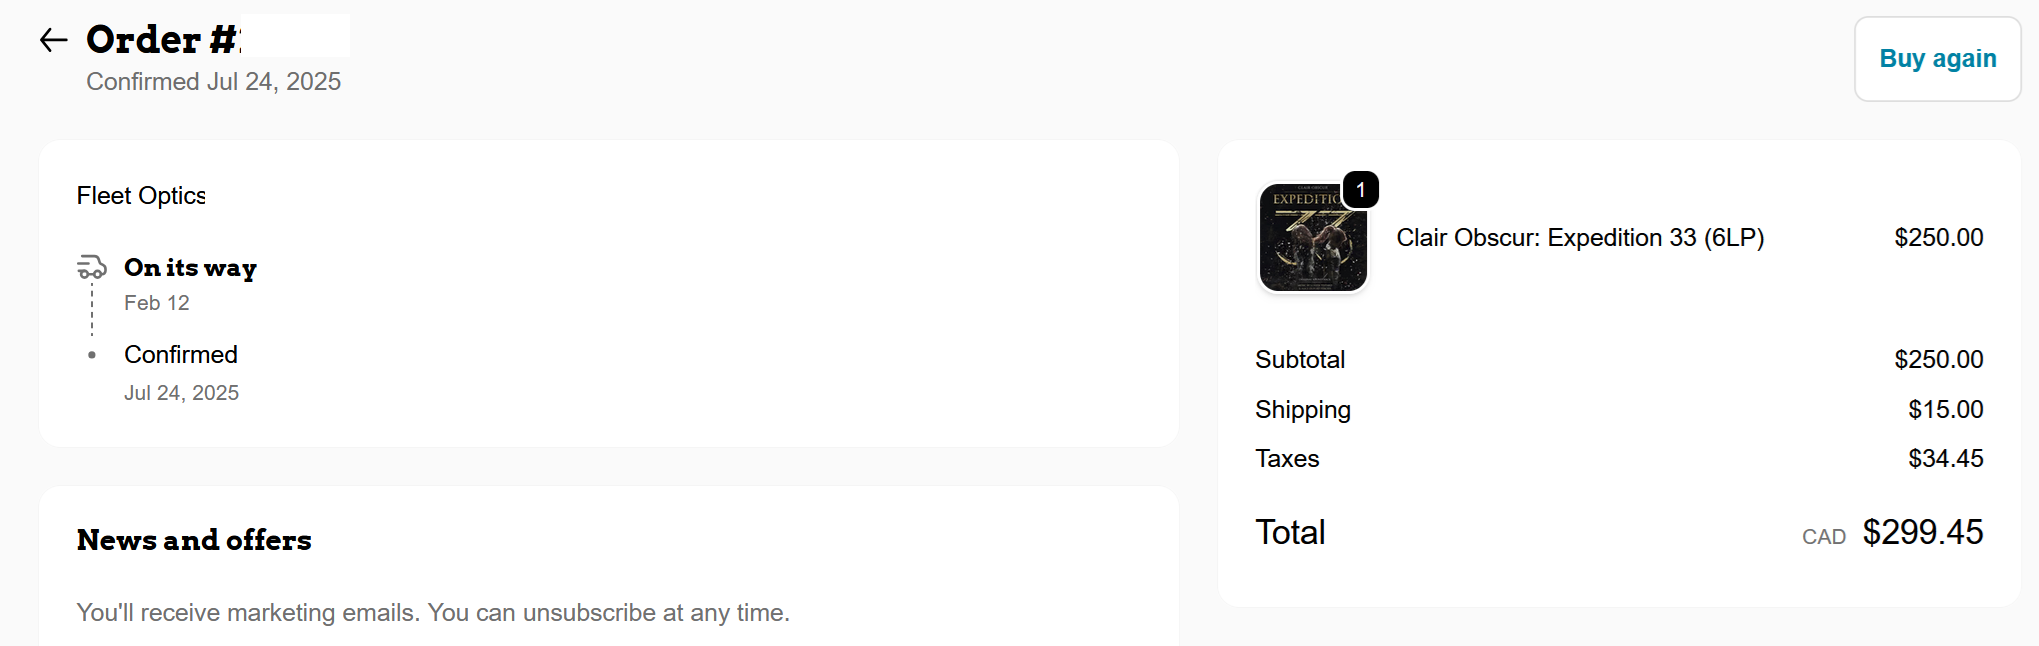Click the Buy again button
The width and height of the screenshot is (2039, 646).
1937,59
